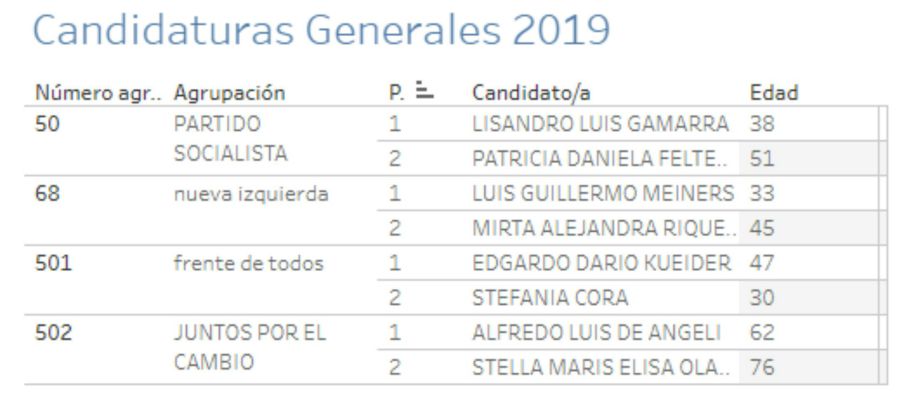
Task: Click grouping number 501
Action: point(53,263)
